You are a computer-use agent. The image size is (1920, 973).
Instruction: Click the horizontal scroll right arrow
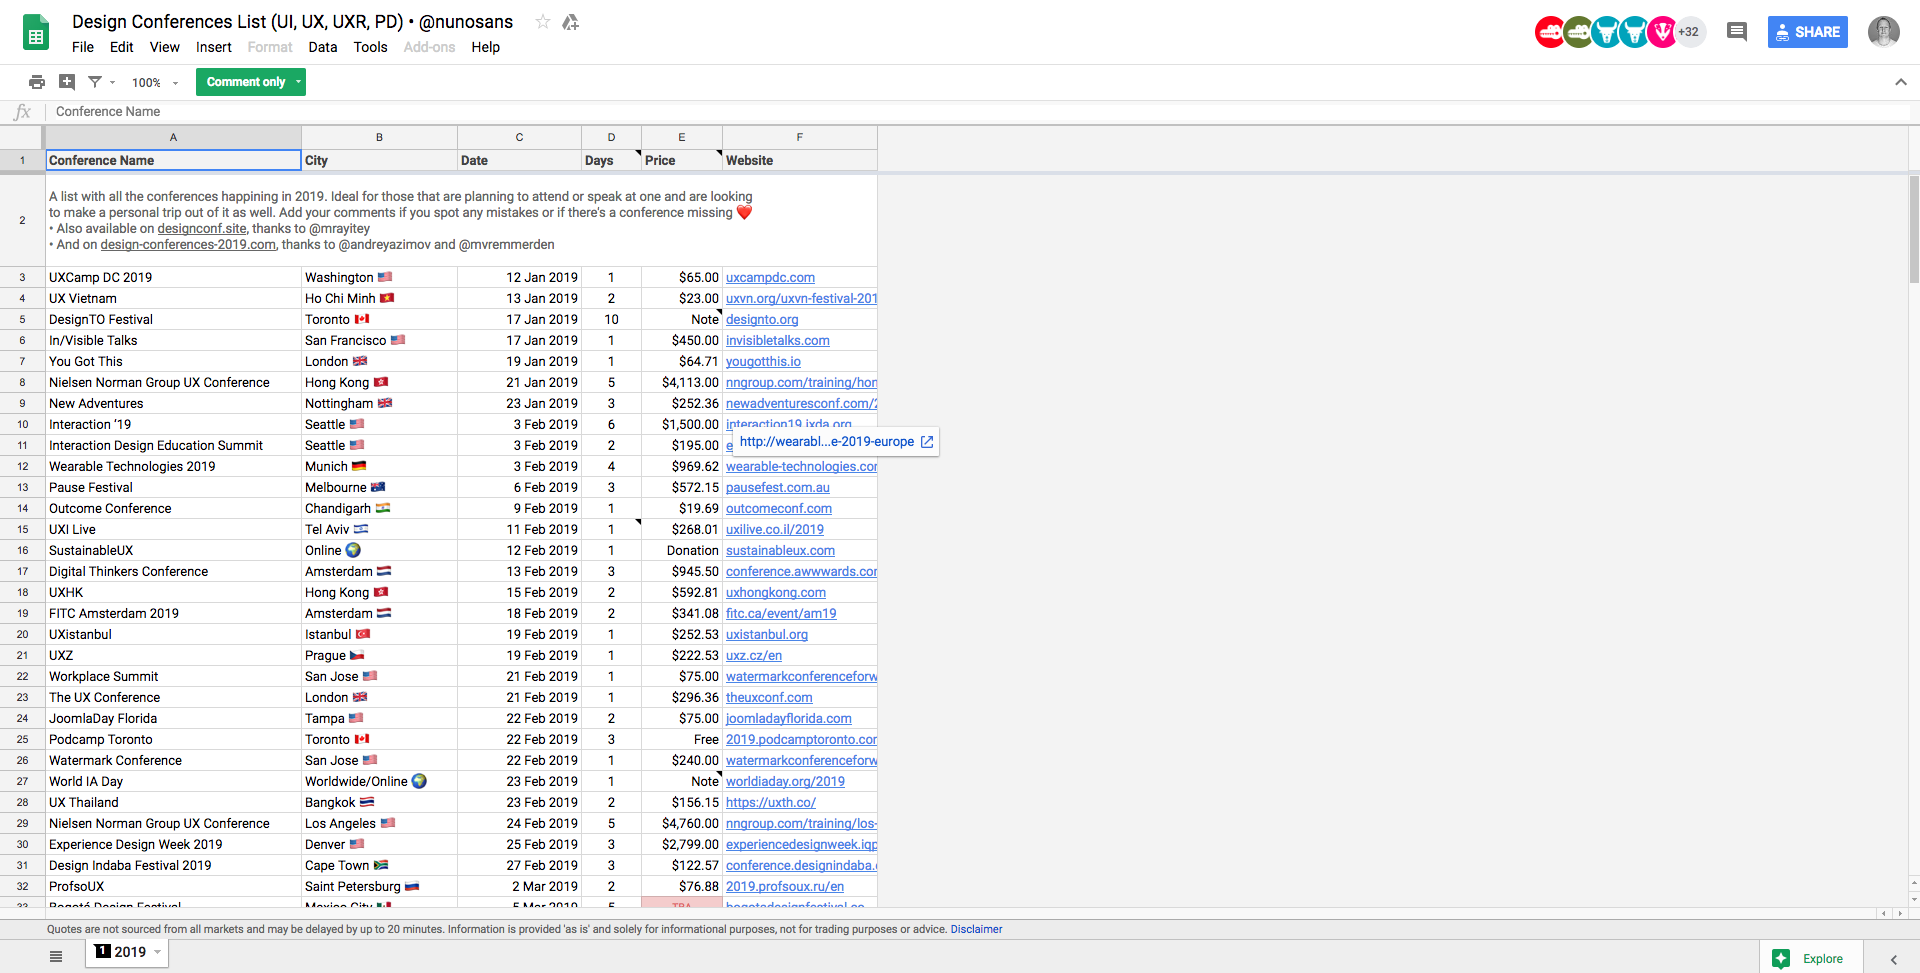(x=1900, y=913)
